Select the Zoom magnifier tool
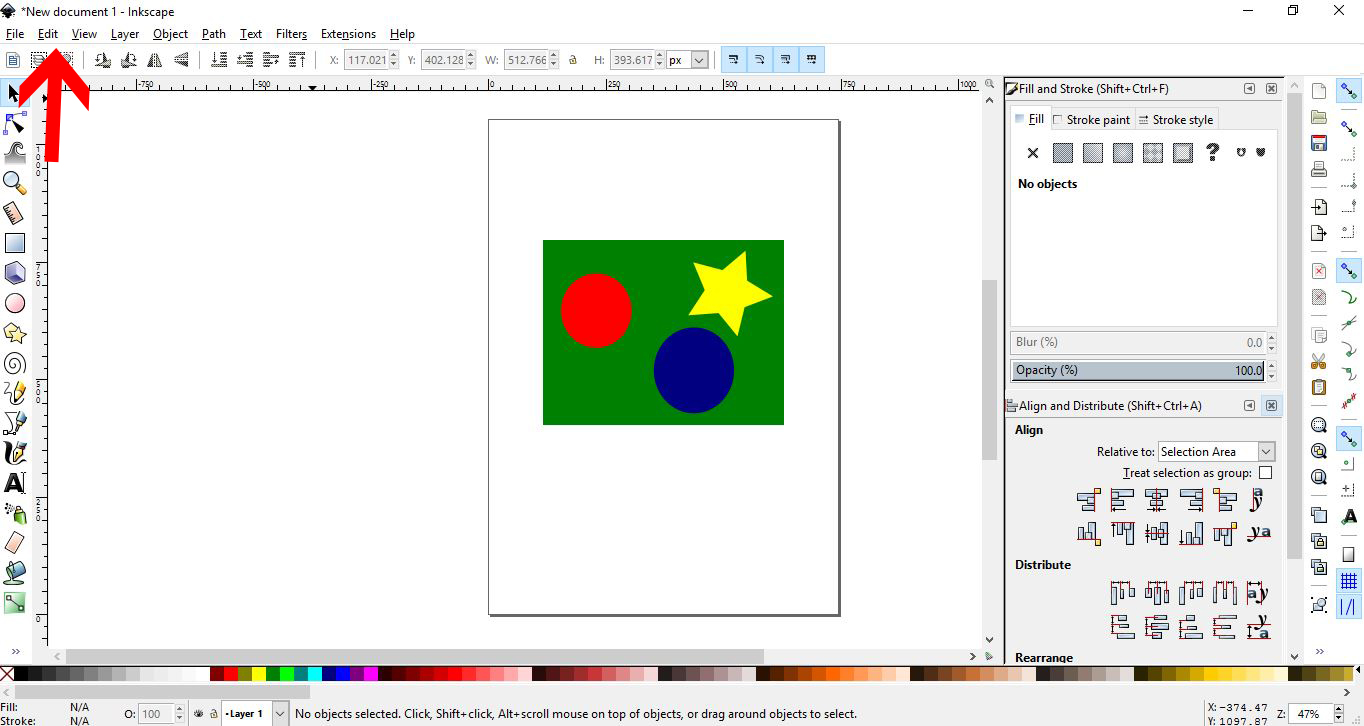Screen dimensions: 1364x726 point(15,183)
